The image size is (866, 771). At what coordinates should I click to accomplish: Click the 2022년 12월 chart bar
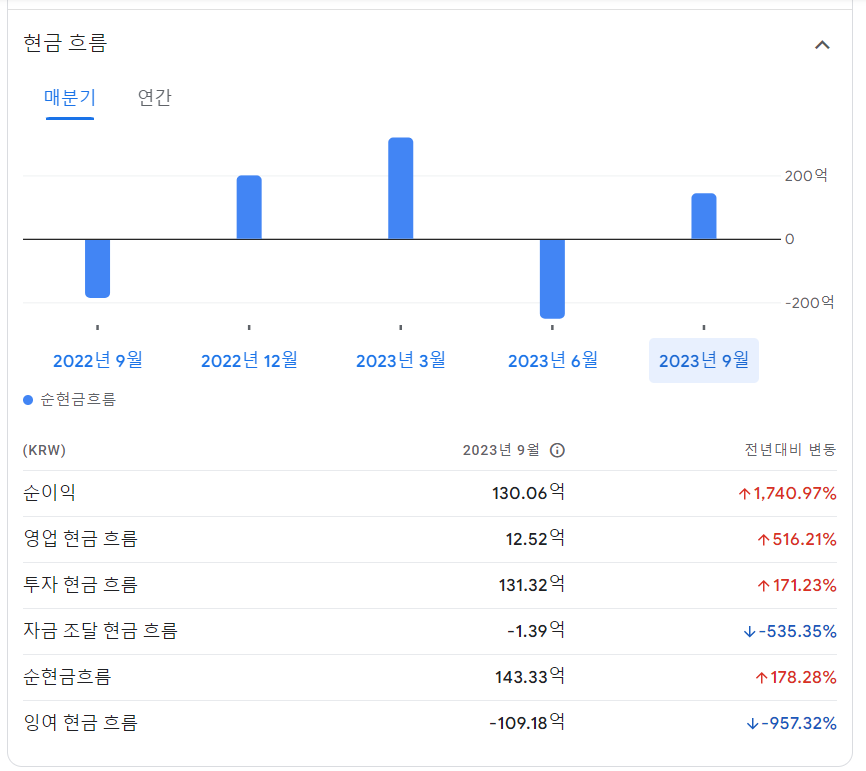pyautogui.click(x=249, y=207)
